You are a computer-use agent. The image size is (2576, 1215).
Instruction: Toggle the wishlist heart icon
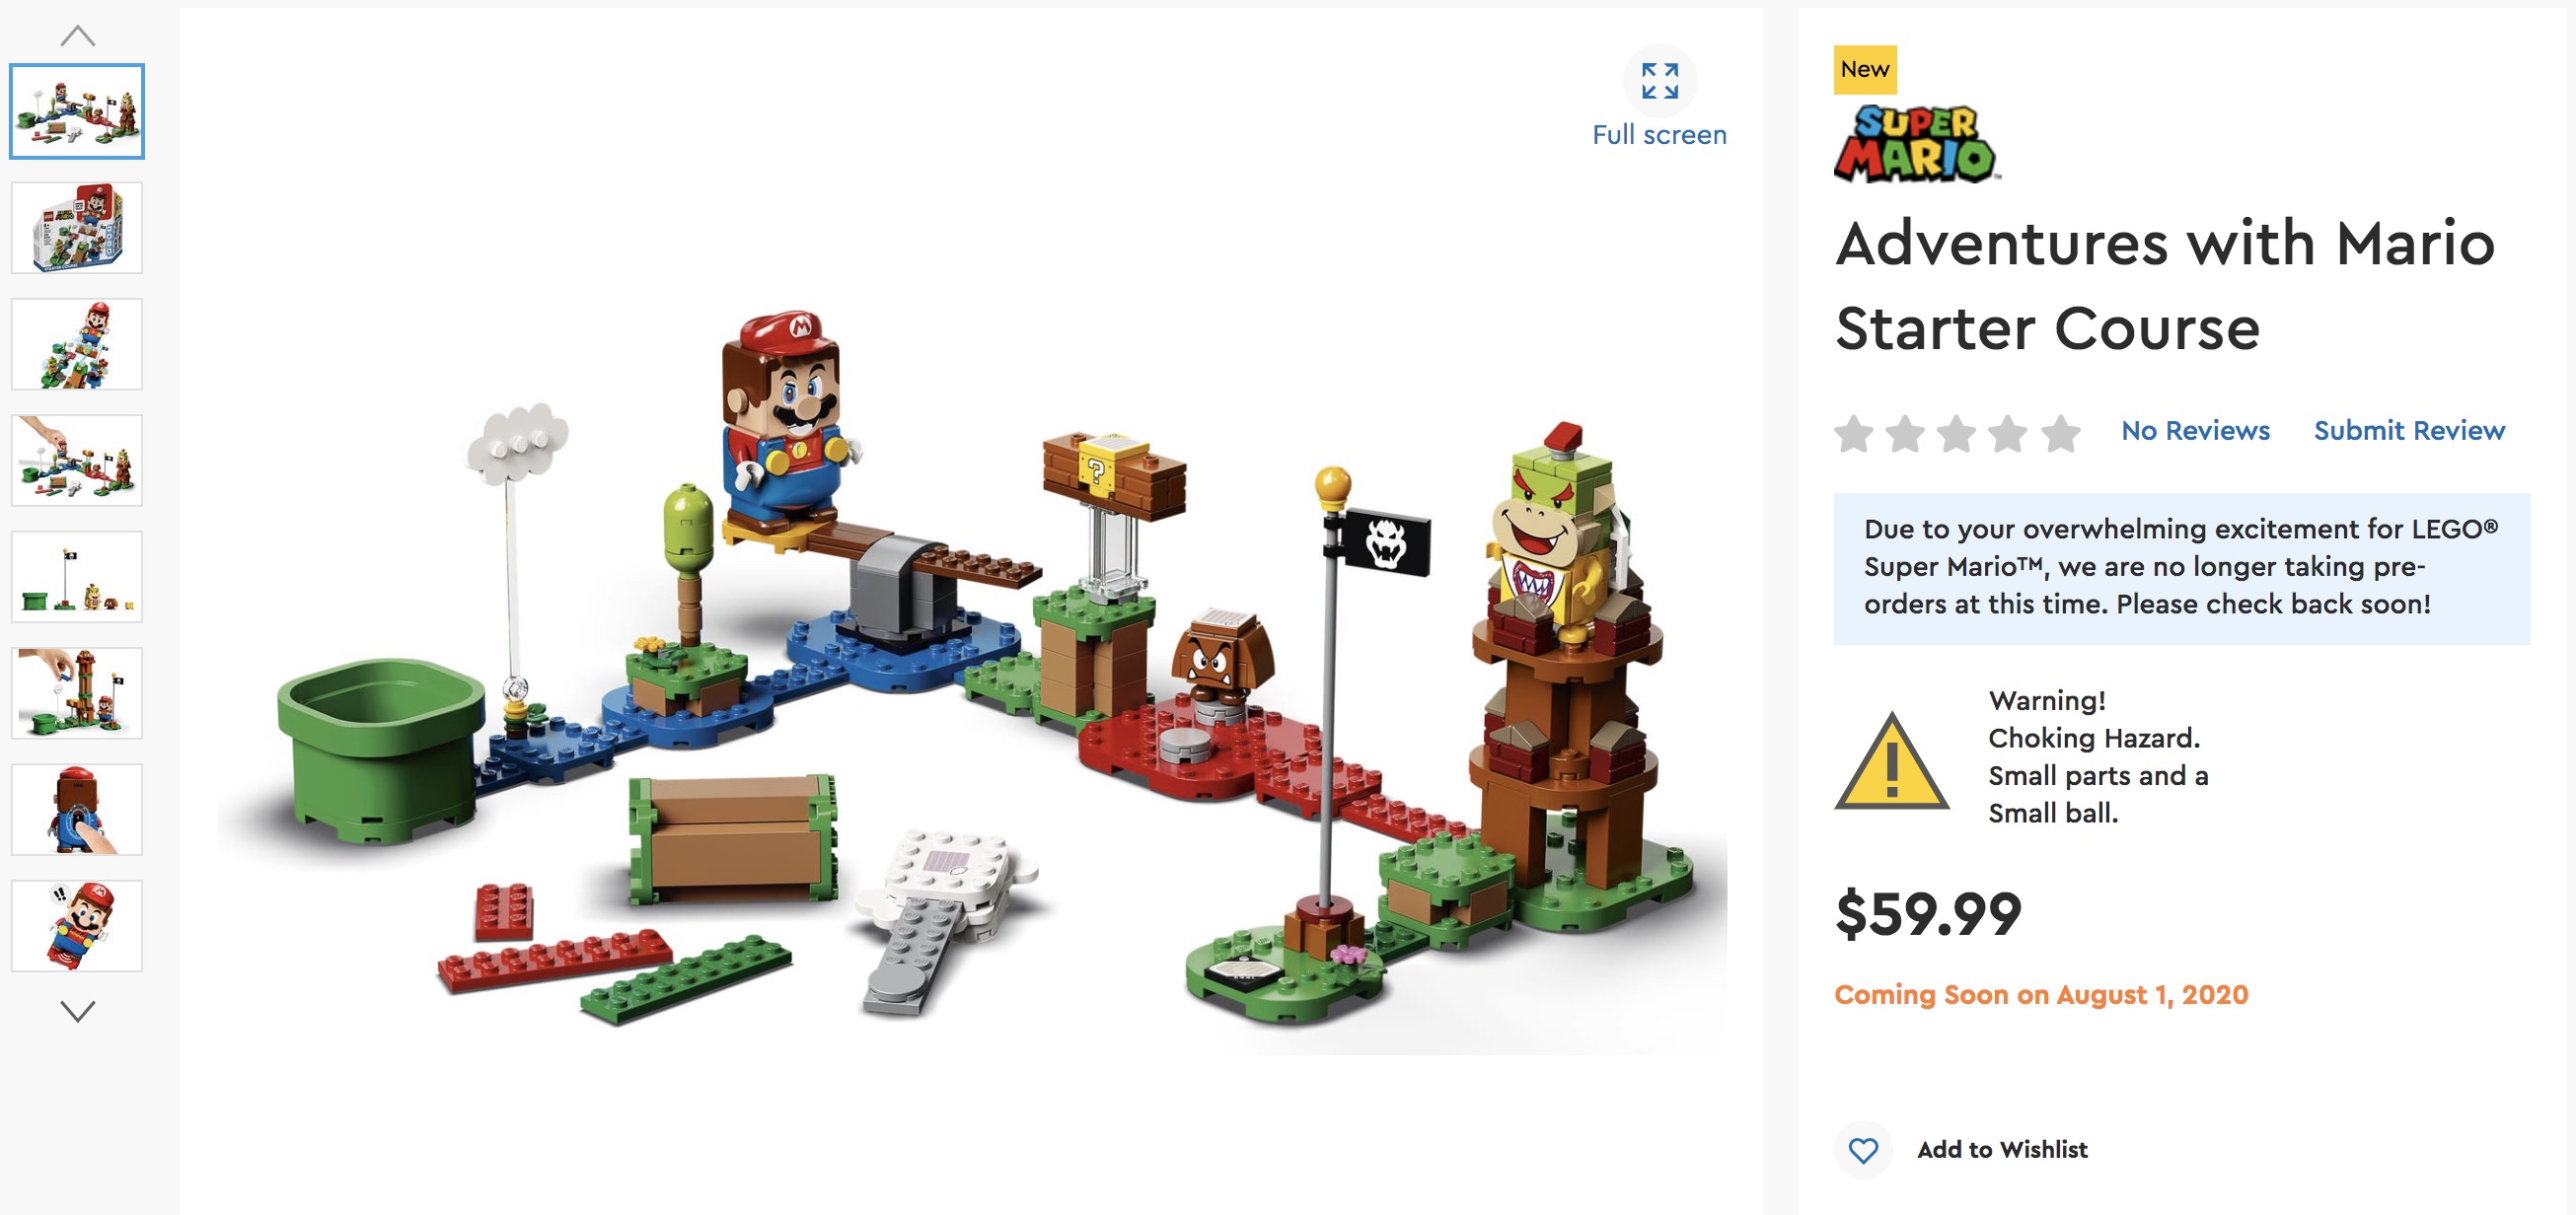pyautogui.click(x=1862, y=1150)
